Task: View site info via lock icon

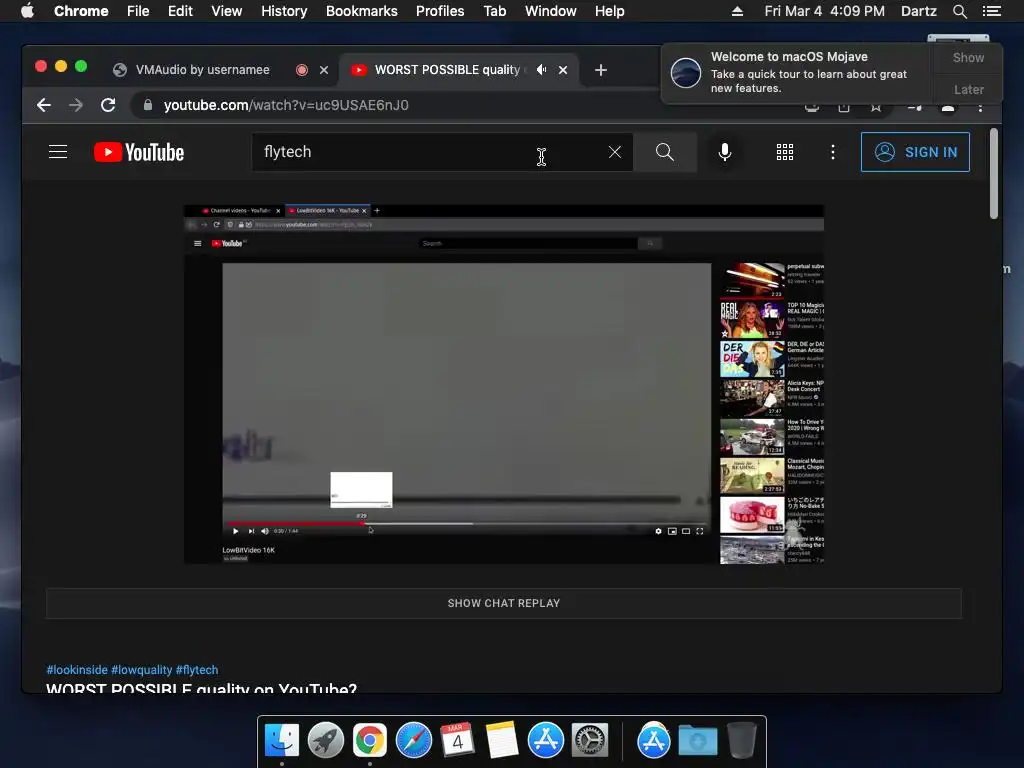Action: point(148,105)
